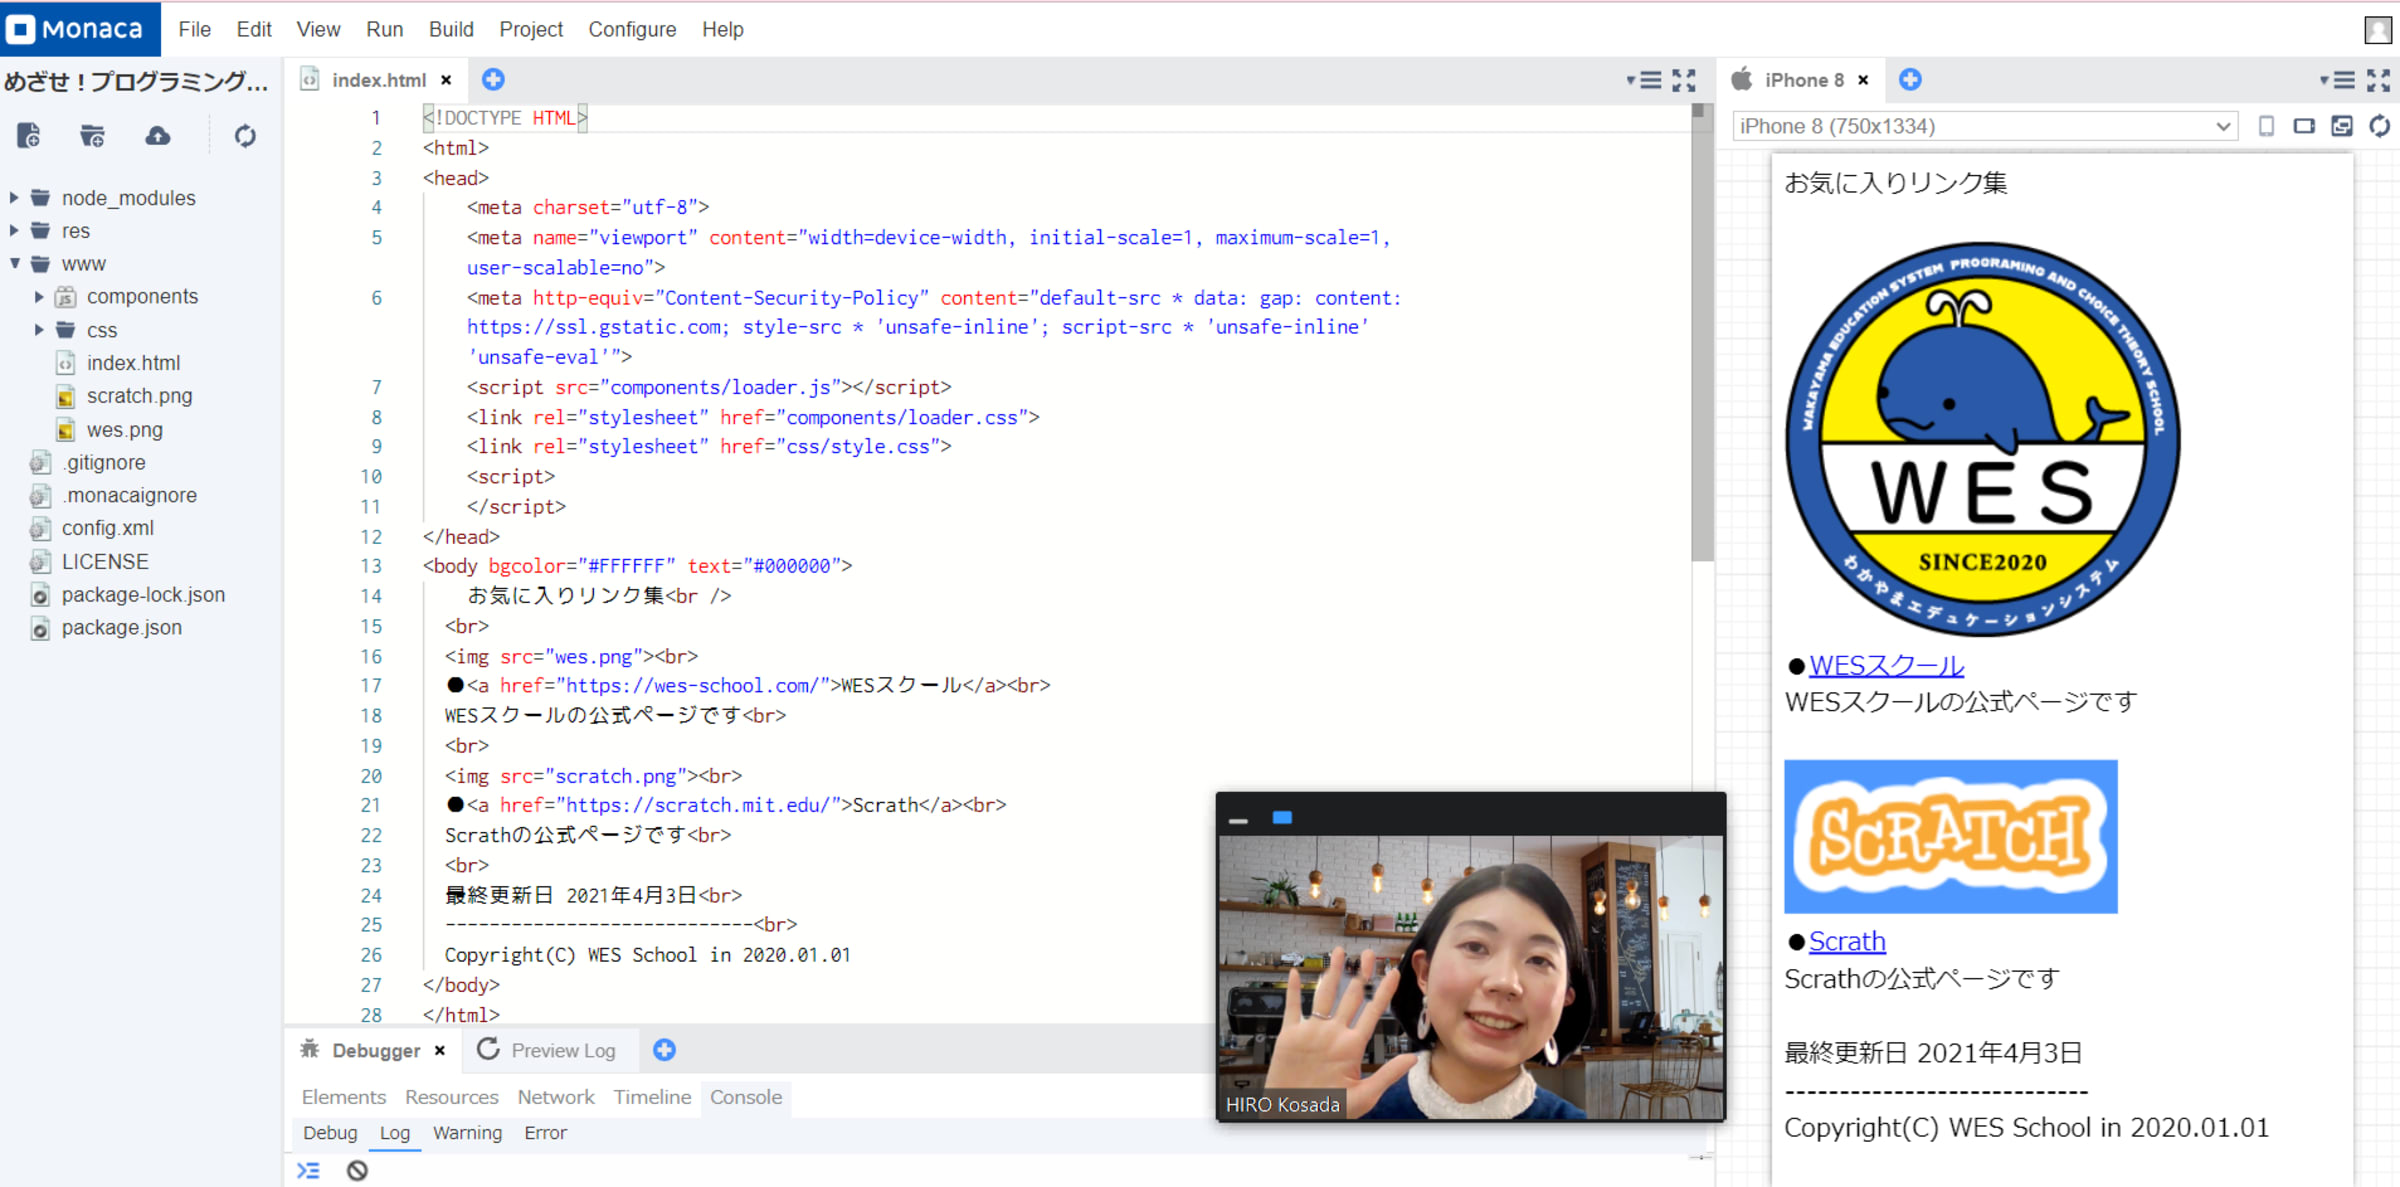Maximize the code editor pane

click(1684, 80)
